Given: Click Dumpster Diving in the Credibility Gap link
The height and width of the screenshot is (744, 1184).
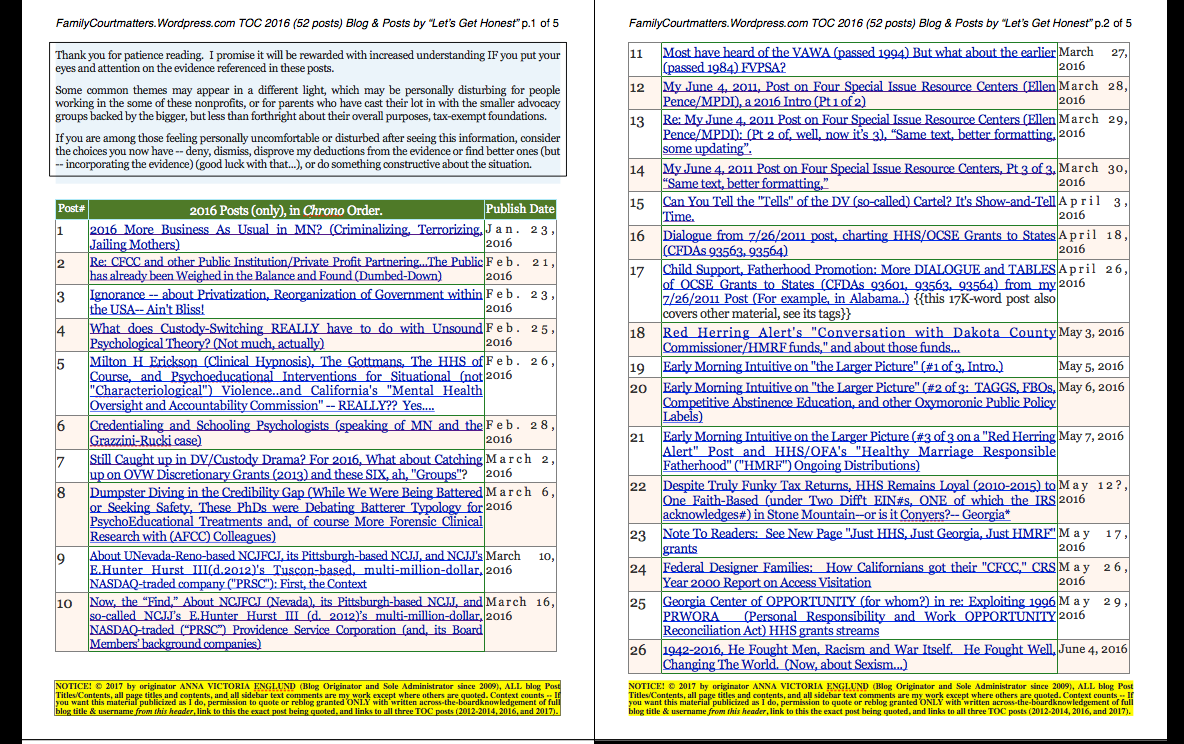Looking at the screenshot, I should click(x=285, y=493).
